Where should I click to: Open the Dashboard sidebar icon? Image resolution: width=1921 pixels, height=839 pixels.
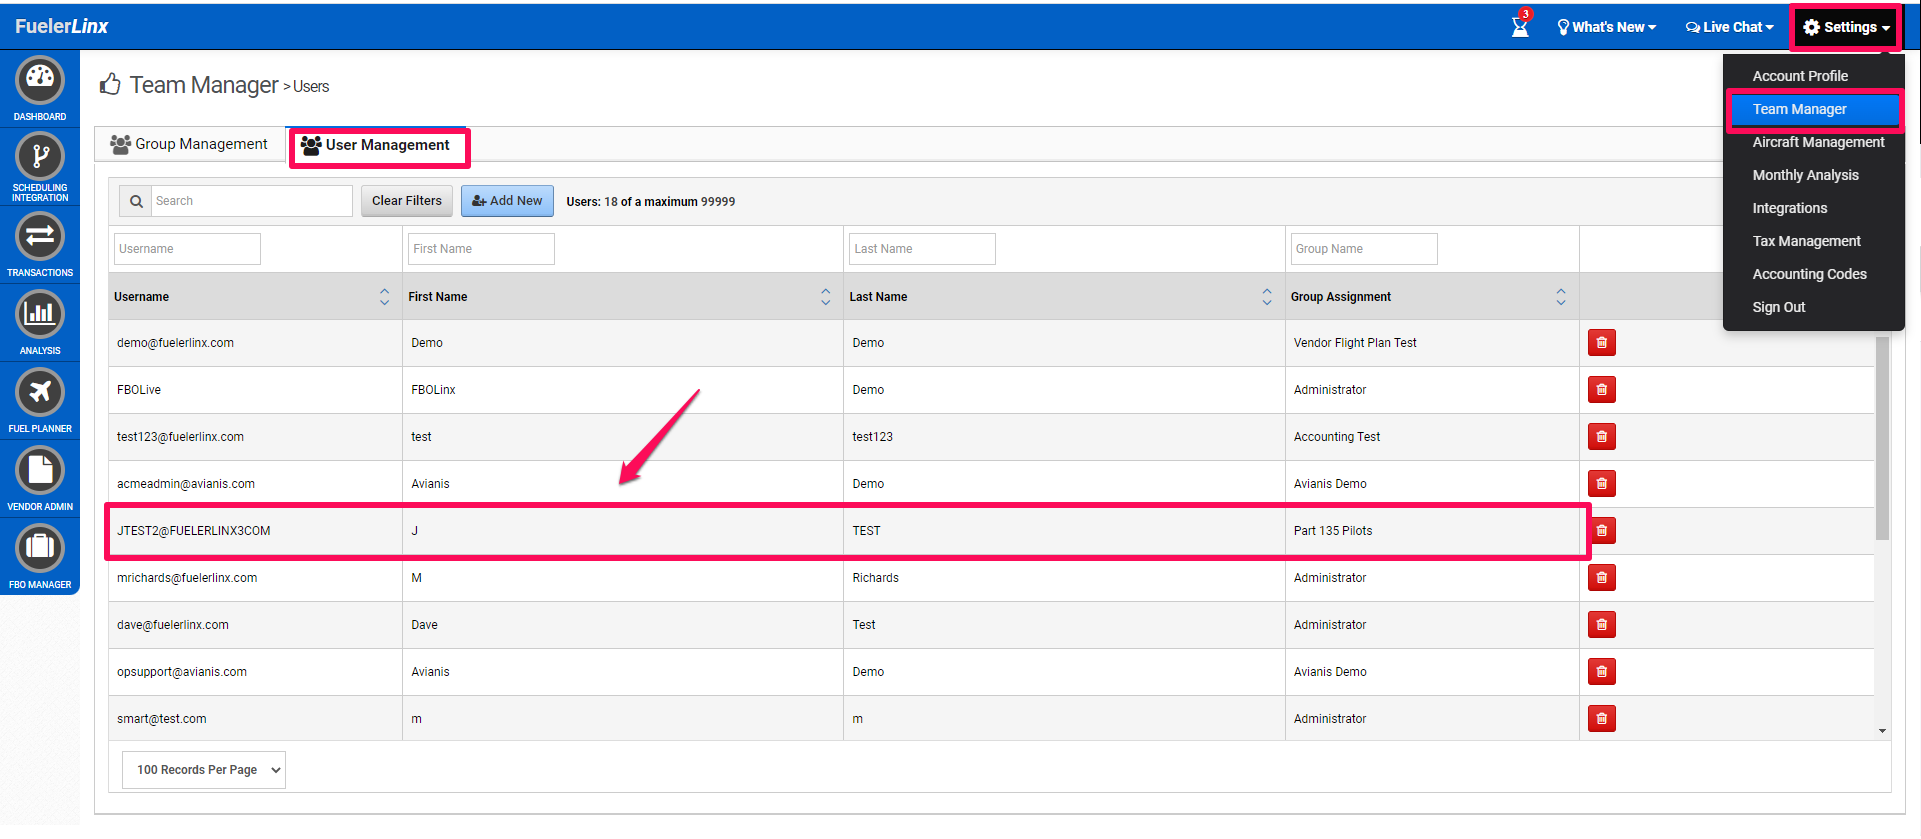pos(40,80)
